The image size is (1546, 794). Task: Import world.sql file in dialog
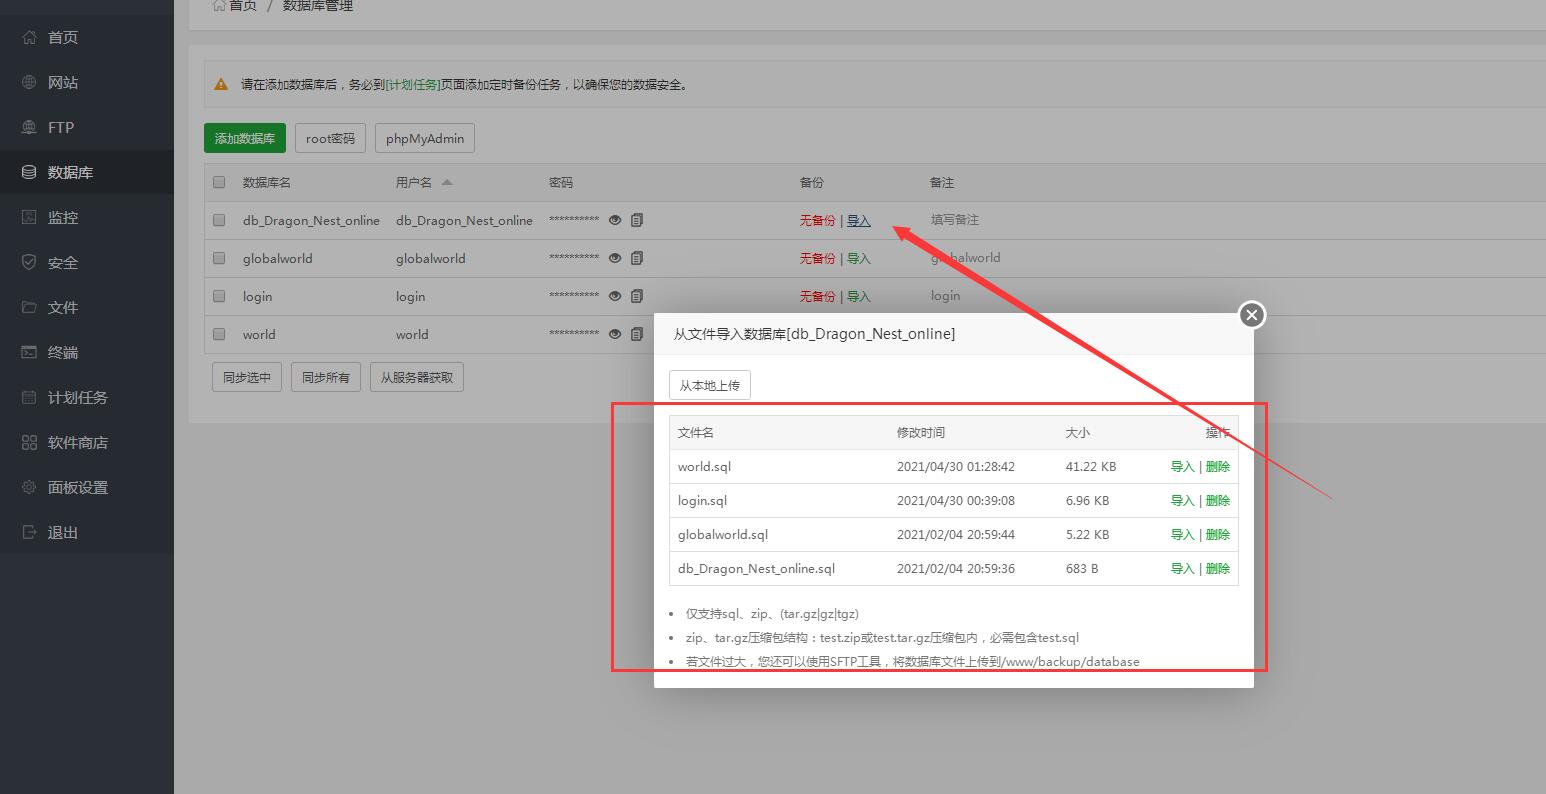tap(1183, 466)
